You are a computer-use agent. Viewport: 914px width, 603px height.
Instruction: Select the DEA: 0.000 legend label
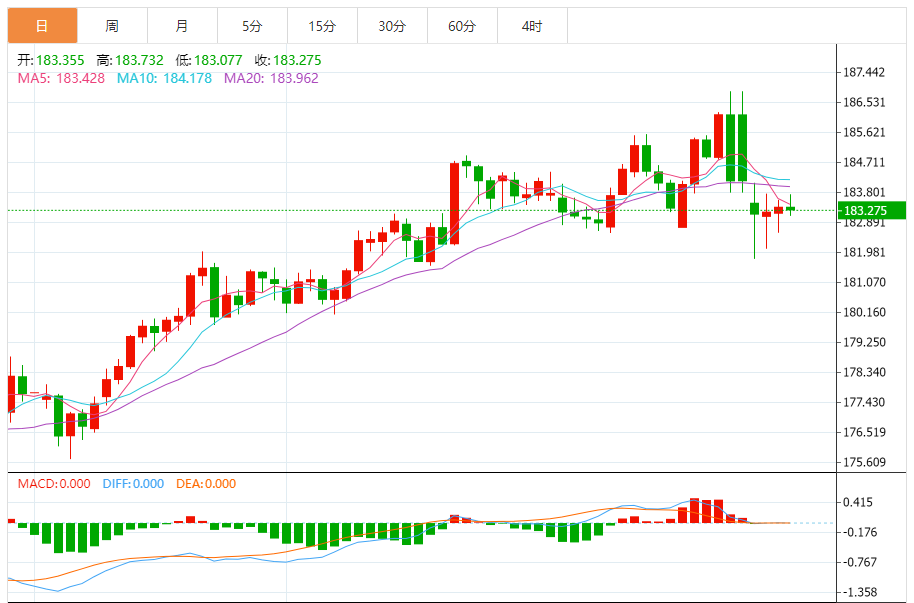click(206, 484)
